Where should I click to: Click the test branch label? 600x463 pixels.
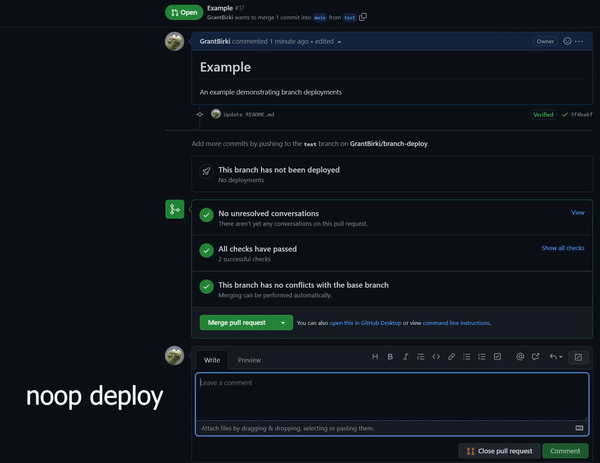point(349,18)
